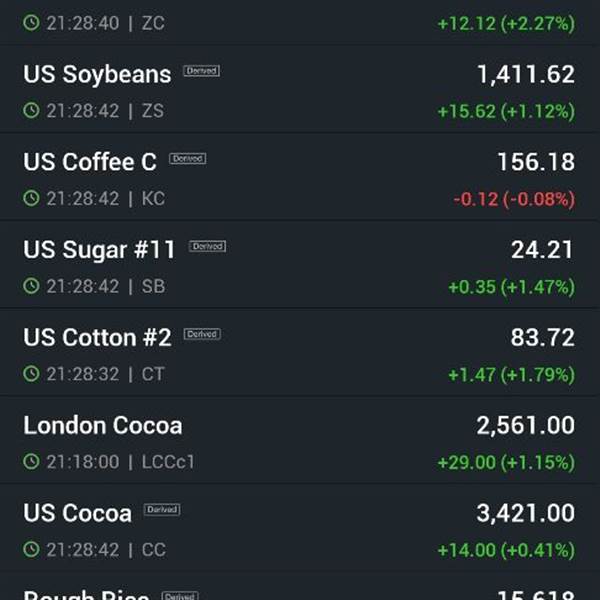Screen dimensions: 600x600
Task: Click the clock icon in US Soybeans row
Action: (31, 111)
